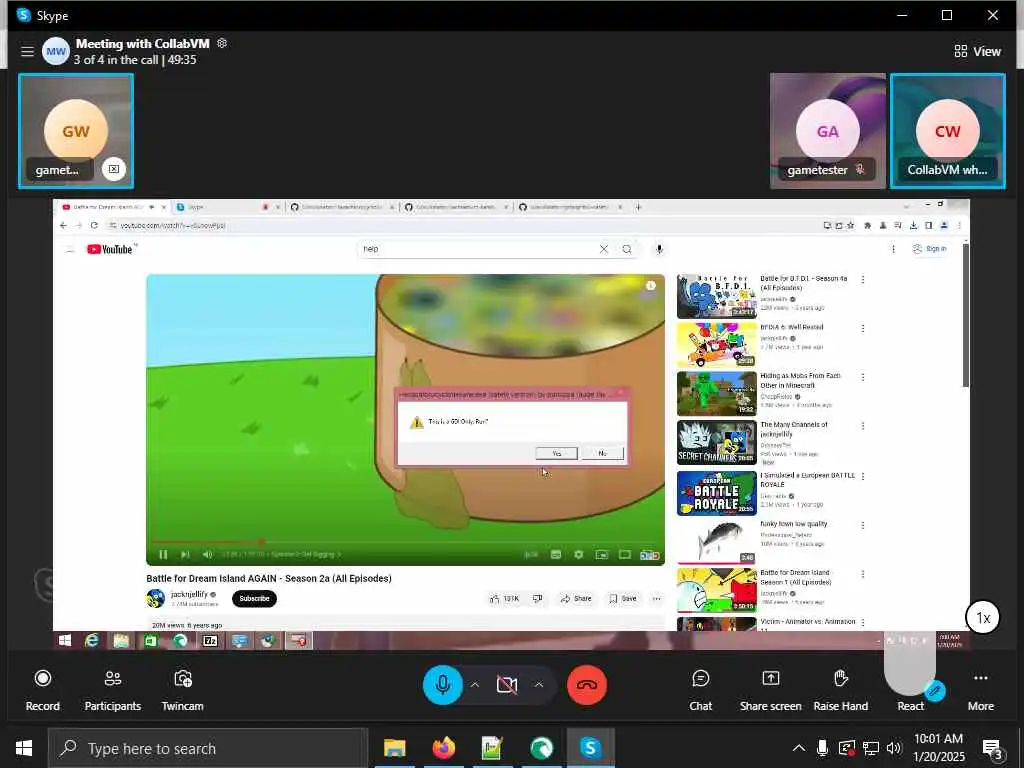The height and width of the screenshot is (768, 1024).
Task: Skip to next video in player
Action: click(x=185, y=554)
